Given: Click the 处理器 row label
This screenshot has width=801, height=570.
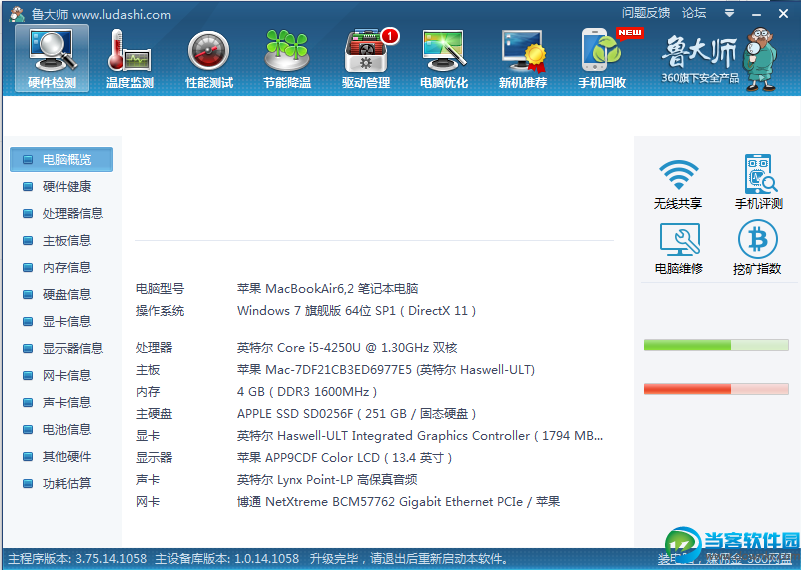Looking at the screenshot, I should point(154,348).
